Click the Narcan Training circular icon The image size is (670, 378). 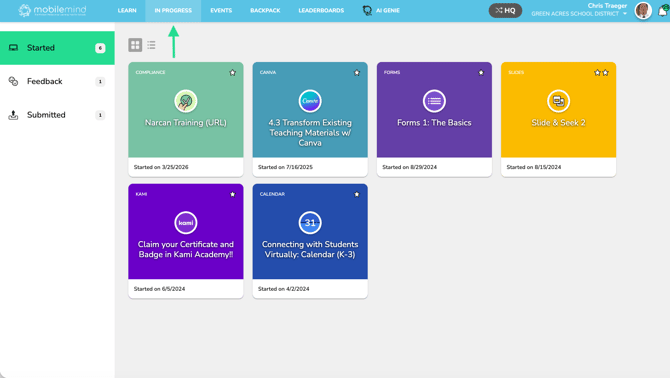(185, 101)
